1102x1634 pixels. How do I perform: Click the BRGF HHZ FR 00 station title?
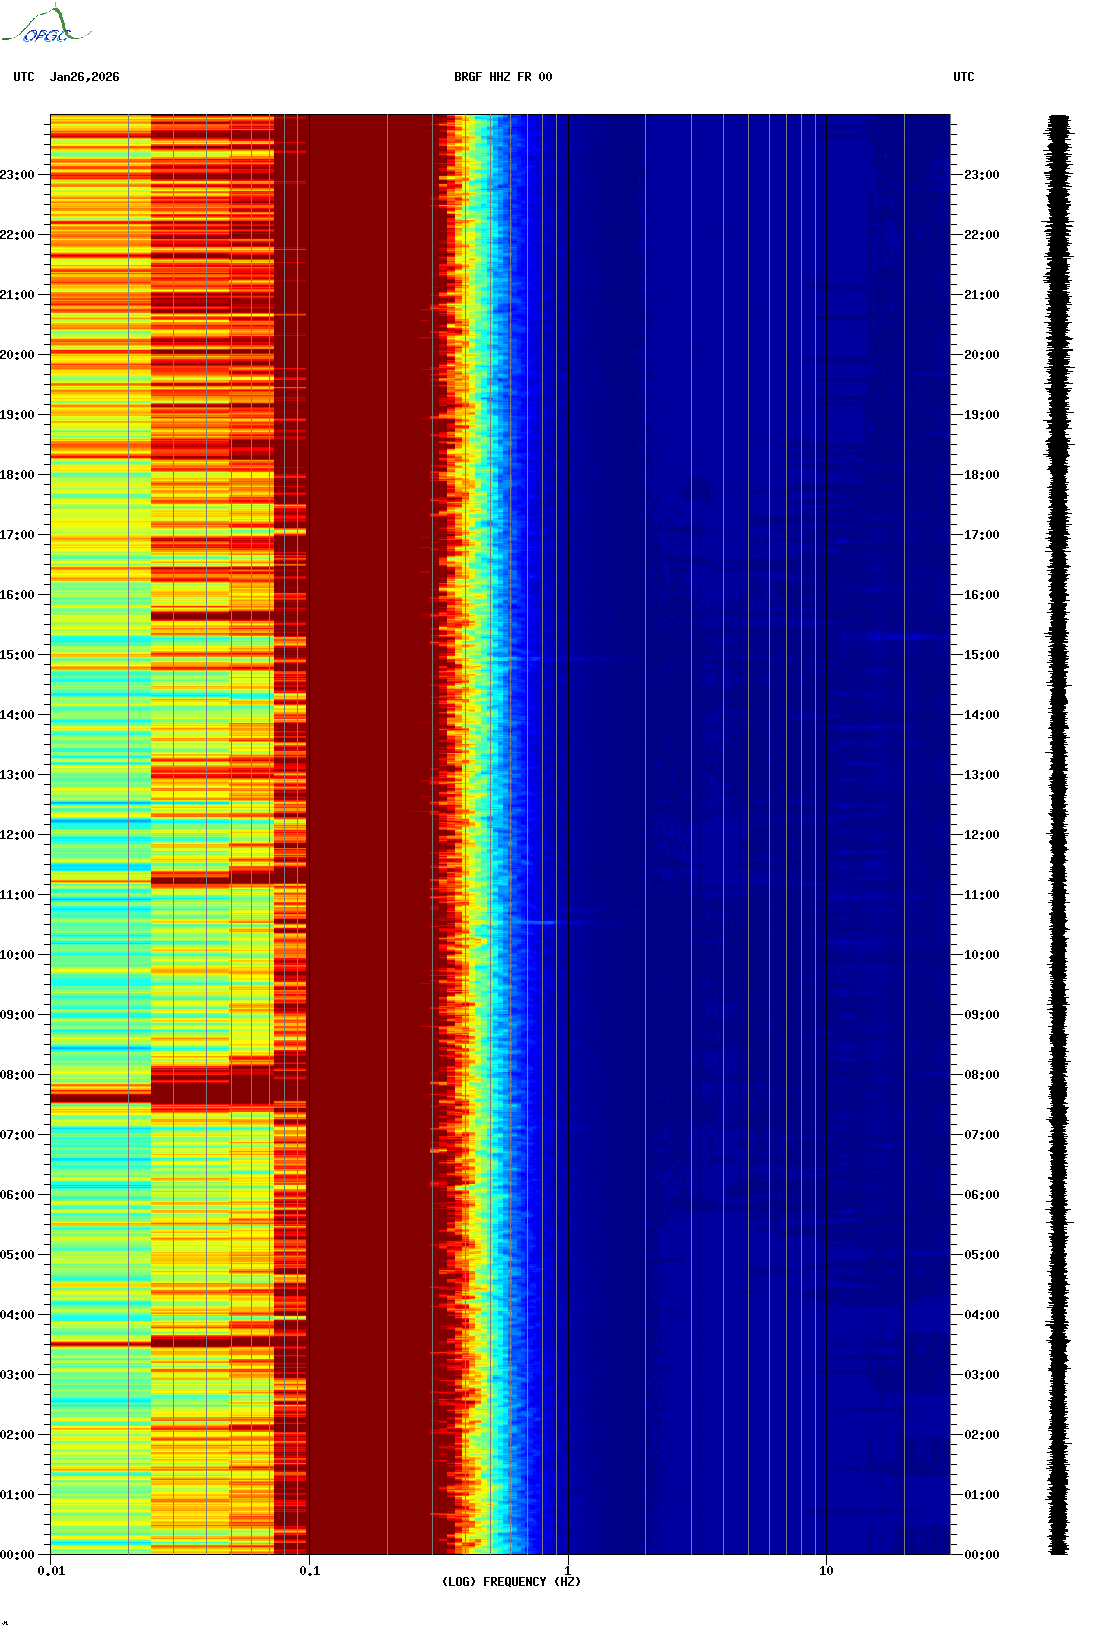coord(502,77)
